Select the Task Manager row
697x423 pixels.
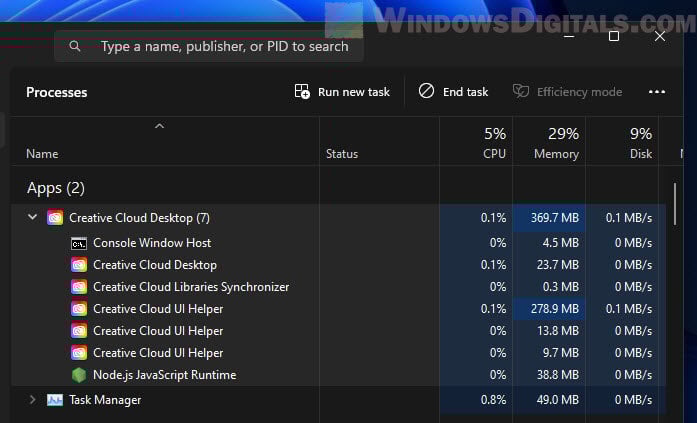(338, 400)
